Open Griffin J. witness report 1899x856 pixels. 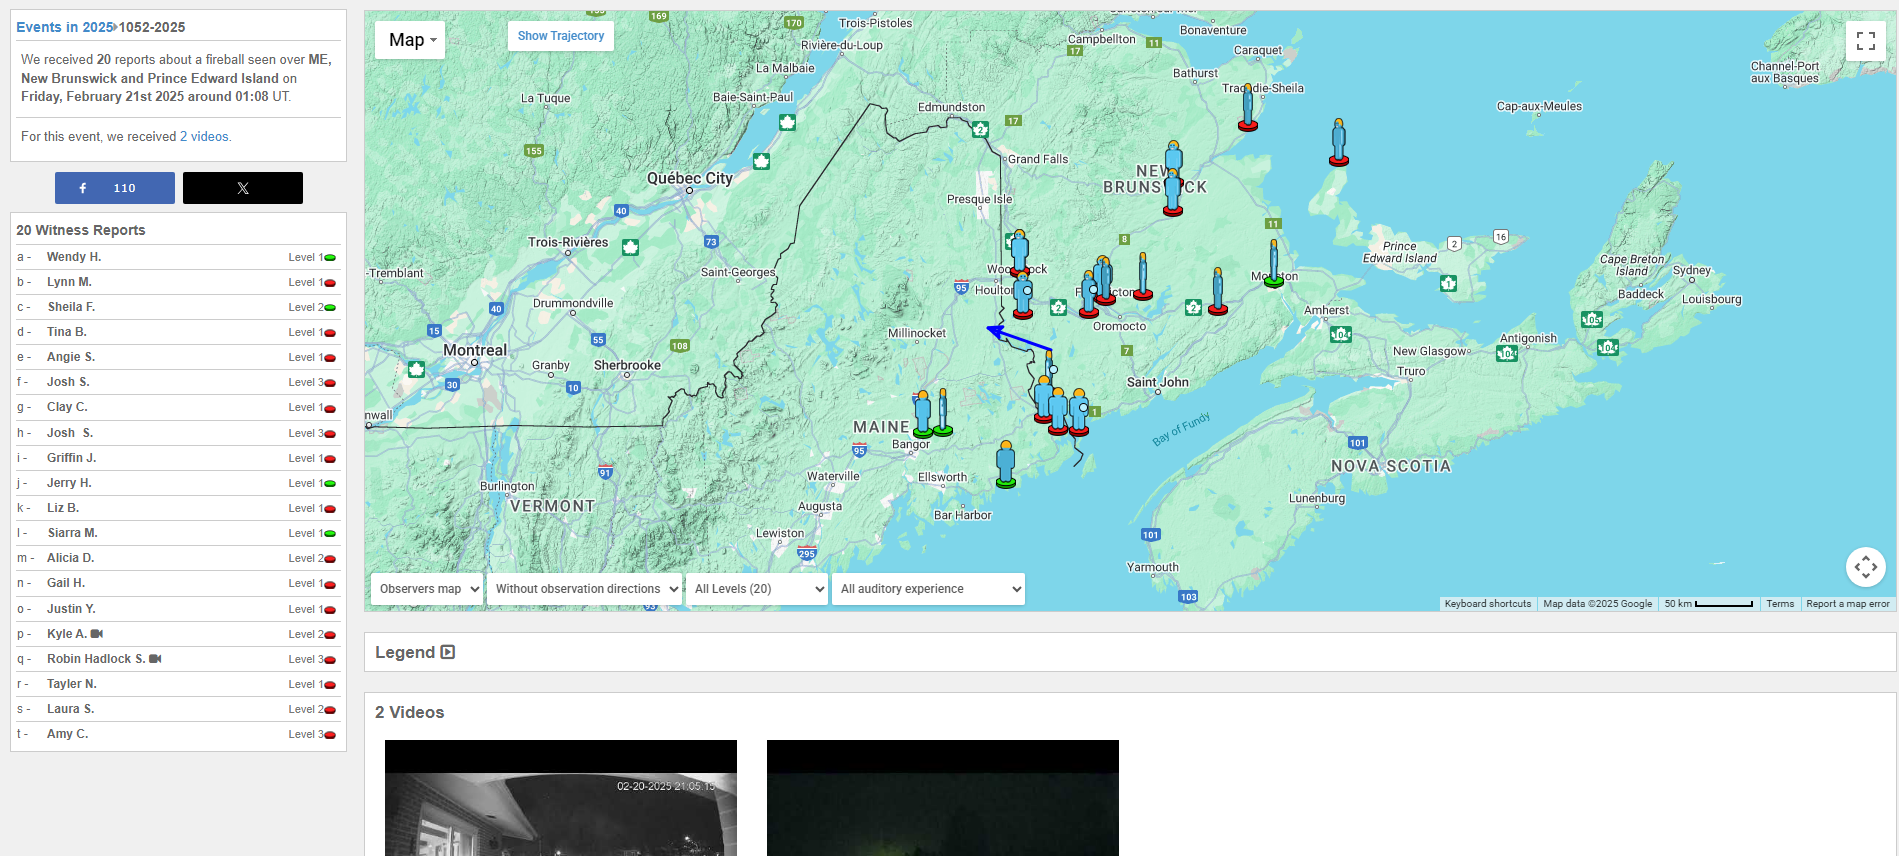click(72, 458)
